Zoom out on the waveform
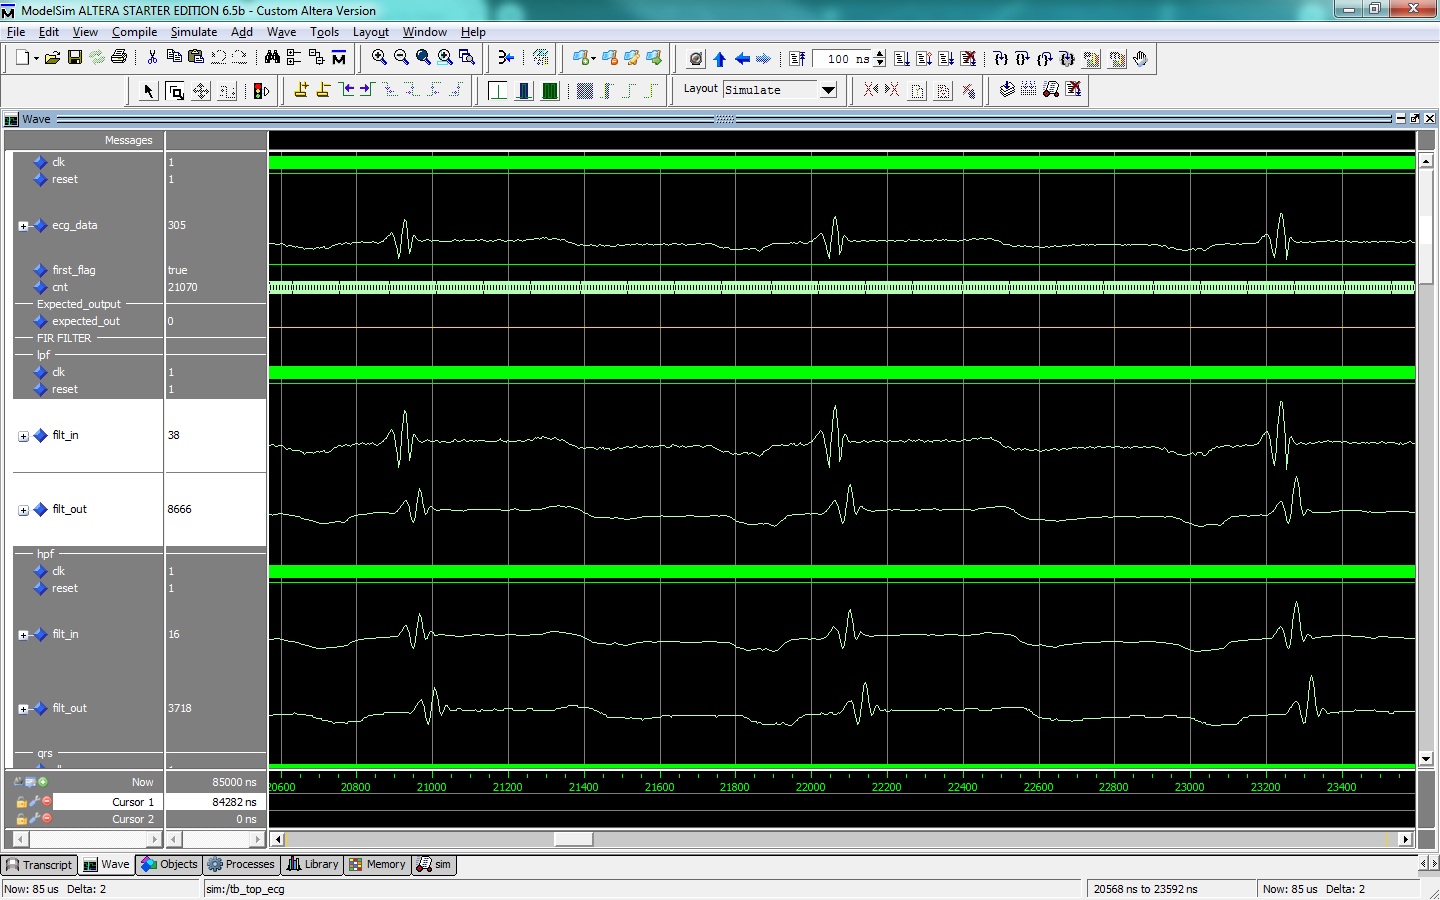This screenshot has height=900, width=1440. click(401, 57)
